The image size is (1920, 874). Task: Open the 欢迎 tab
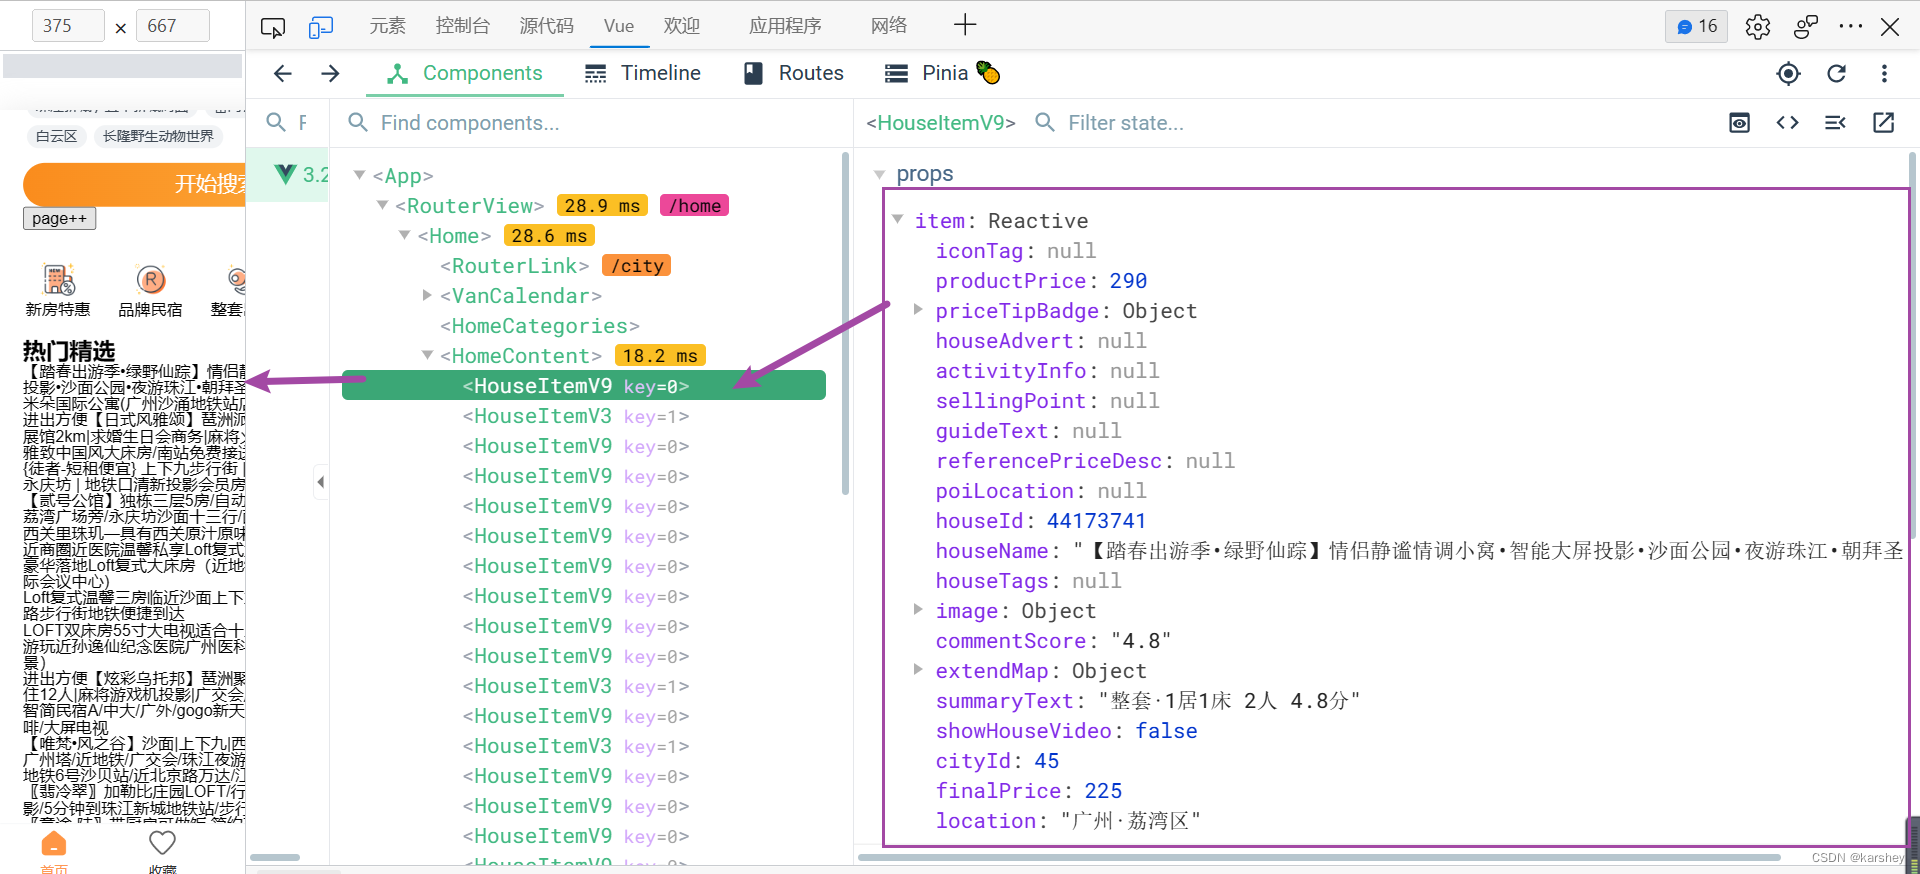click(682, 26)
